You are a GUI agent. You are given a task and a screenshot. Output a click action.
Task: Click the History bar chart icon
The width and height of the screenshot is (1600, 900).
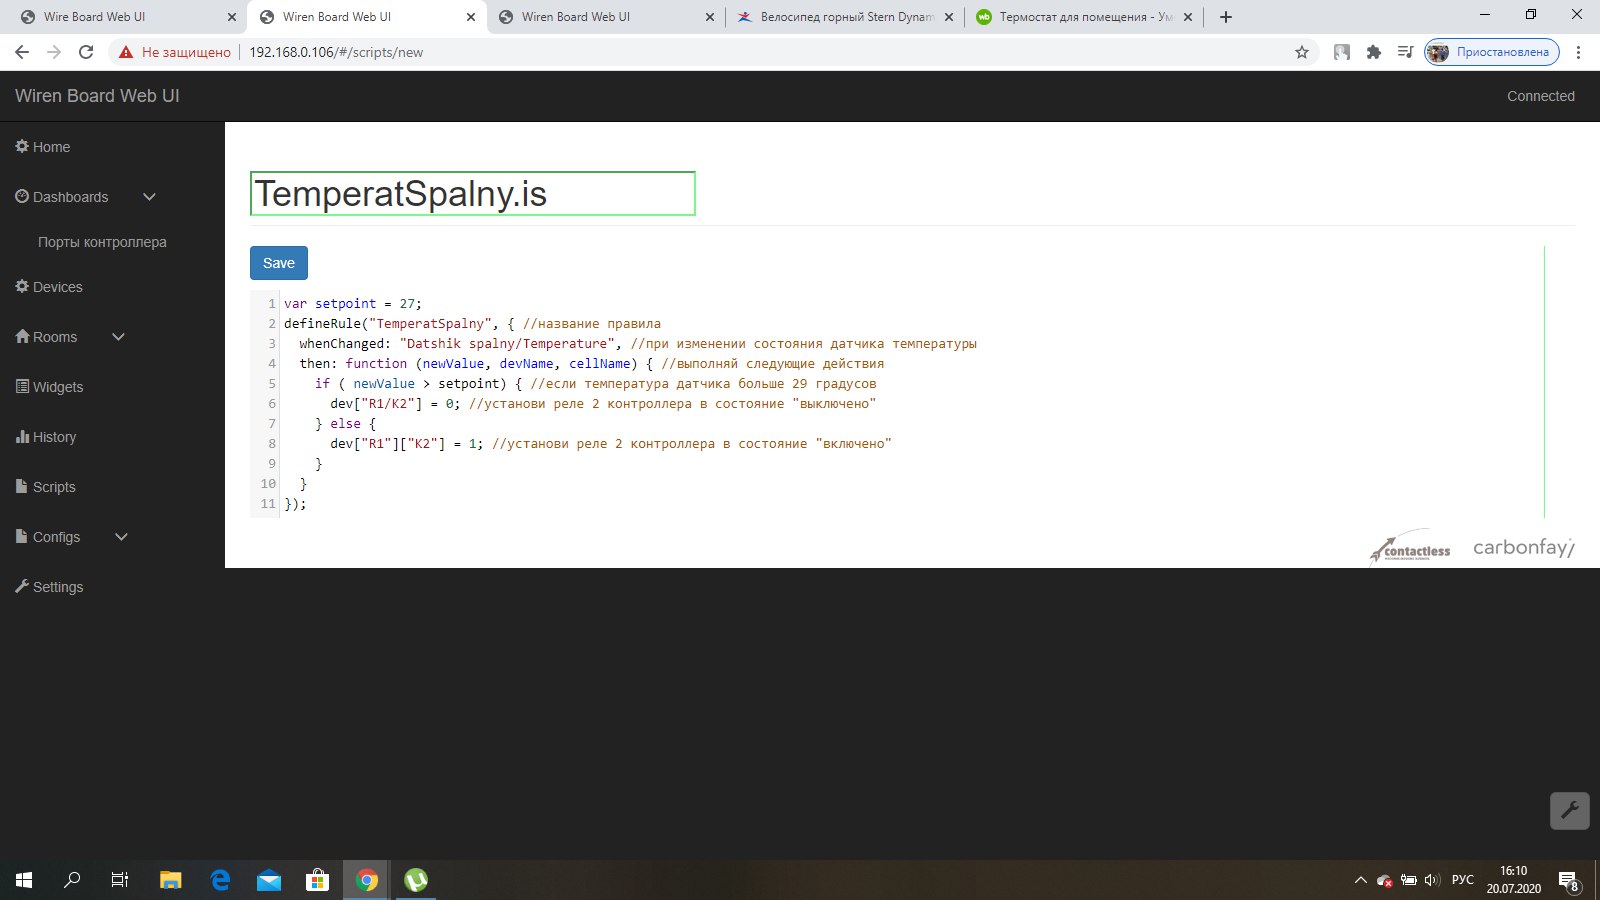(22, 436)
